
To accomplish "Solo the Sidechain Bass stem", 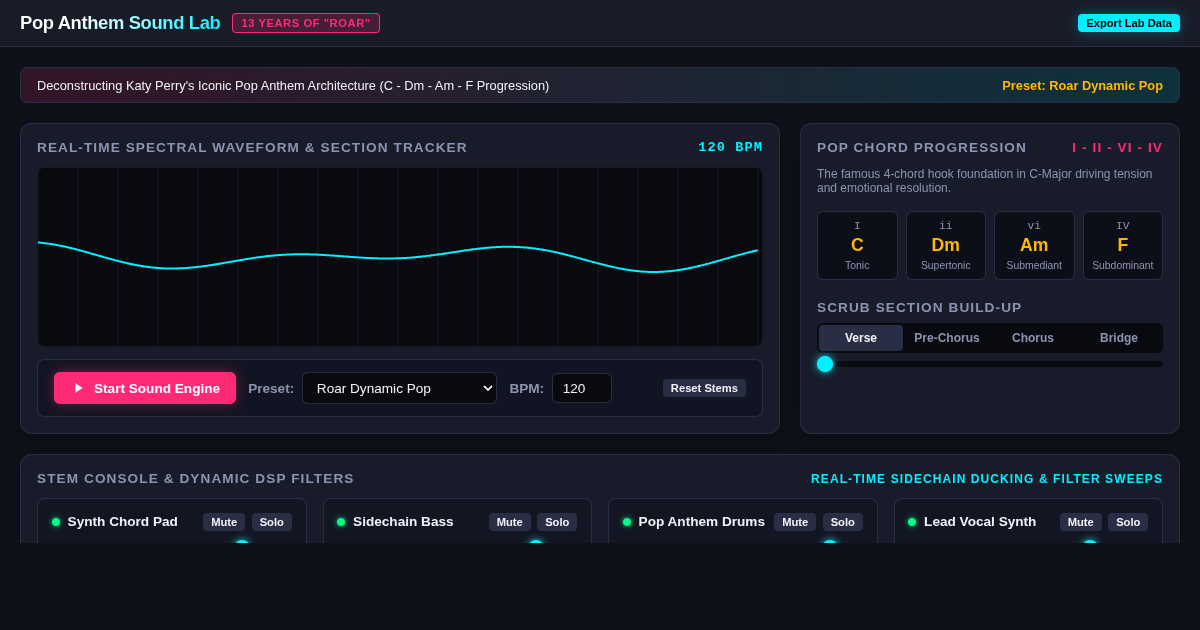I will 557,522.
